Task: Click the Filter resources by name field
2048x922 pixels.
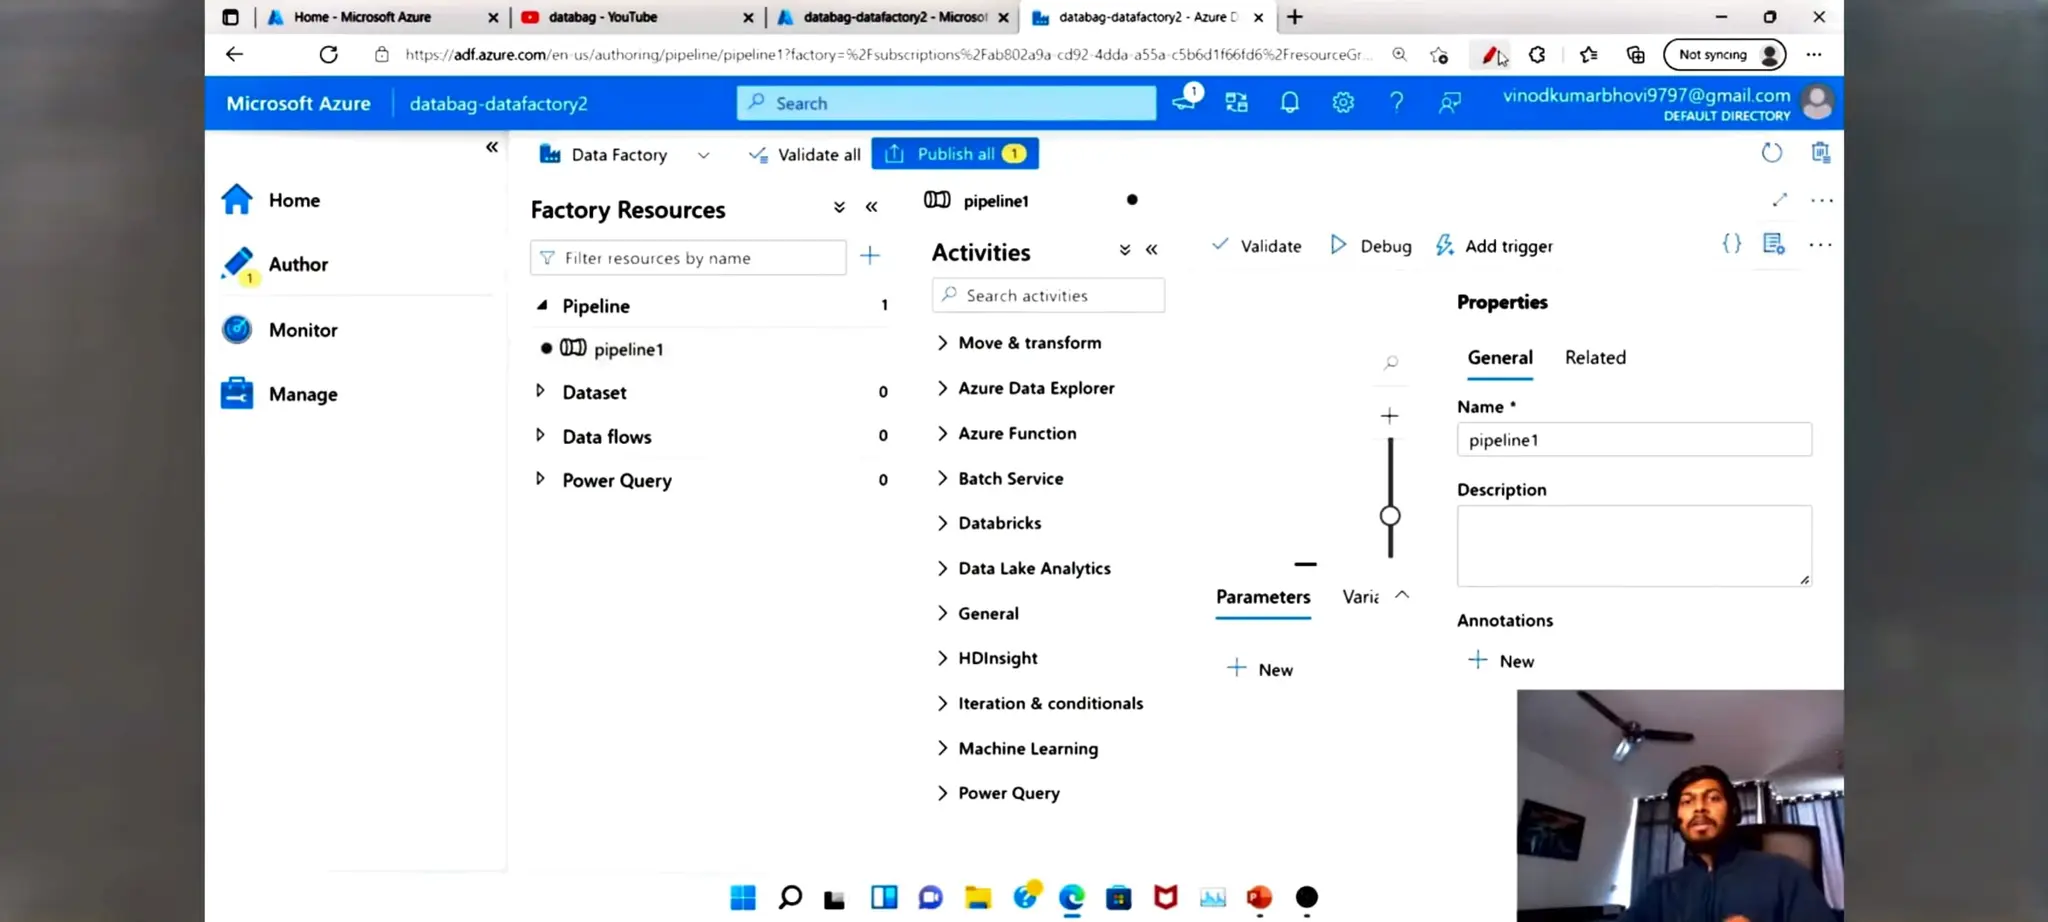Action: [688, 257]
